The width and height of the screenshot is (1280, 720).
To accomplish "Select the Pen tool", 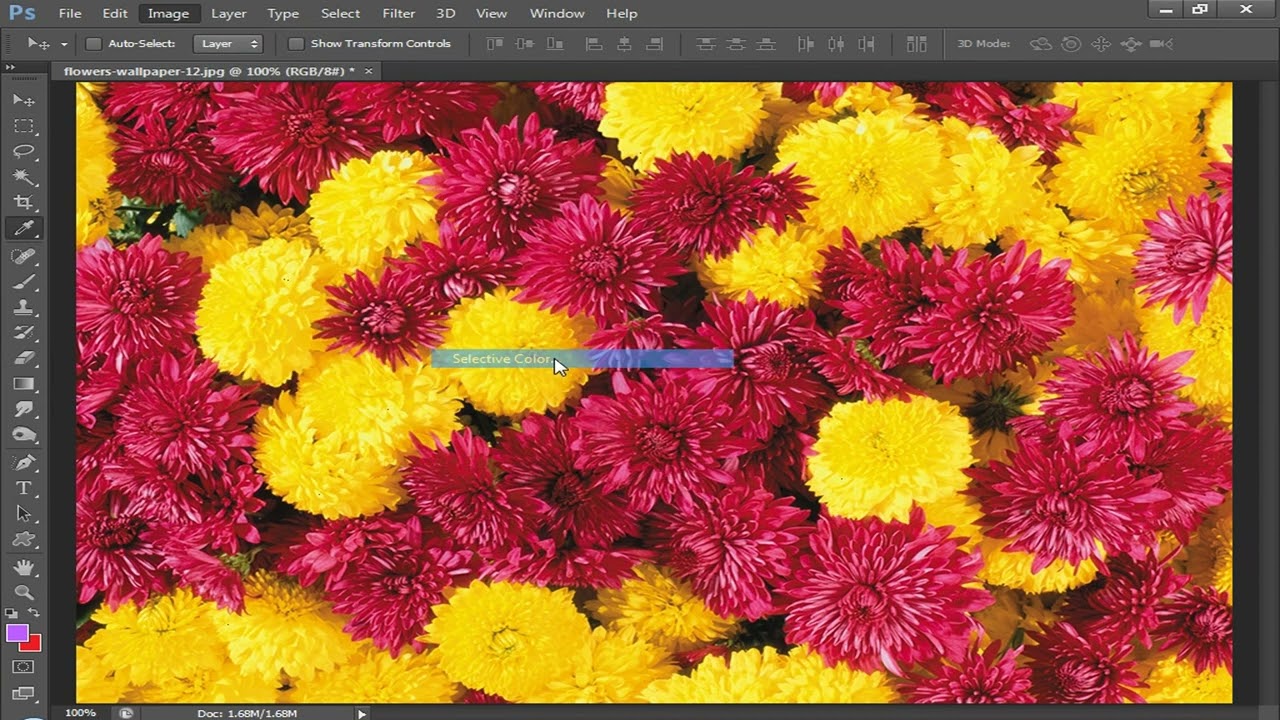I will point(23,463).
